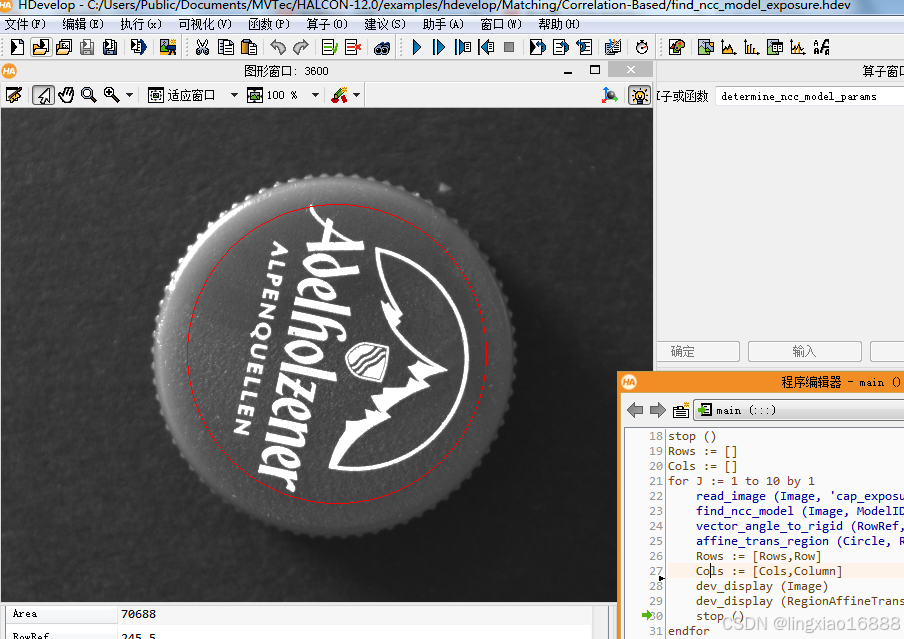This screenshot has height=639, width=904.
Task: Click the stopwatch profiler icon
Action: tap(642, 47)
